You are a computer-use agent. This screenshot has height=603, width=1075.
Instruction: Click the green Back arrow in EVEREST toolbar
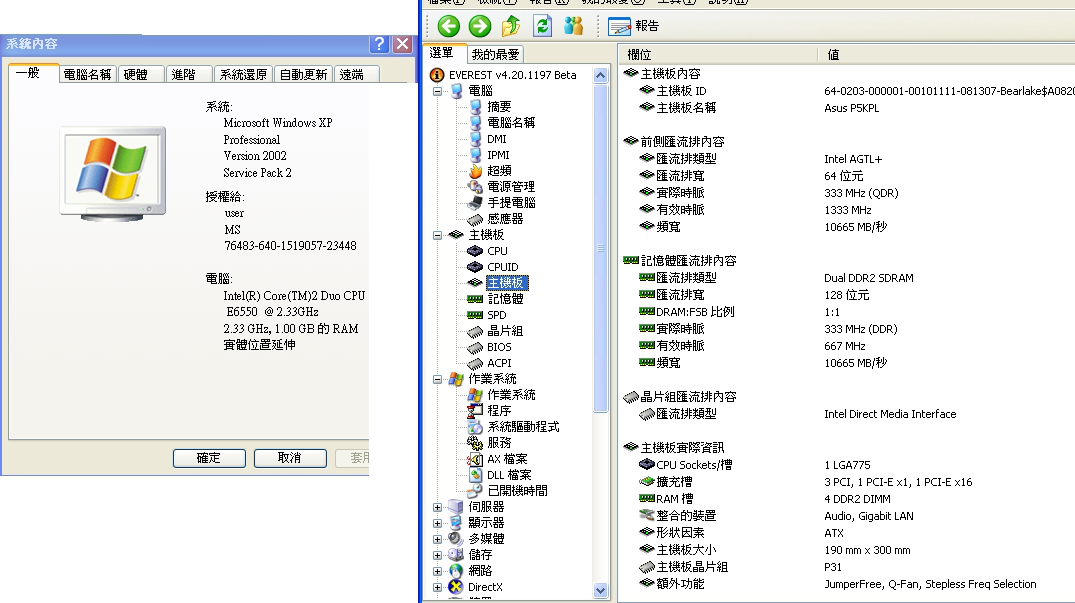click(448, 26)
